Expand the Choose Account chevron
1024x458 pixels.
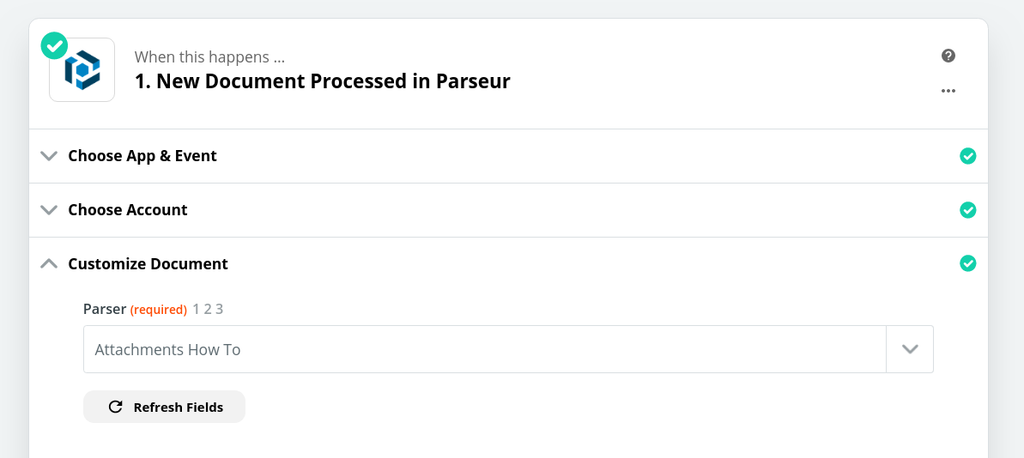click(48, 210)
